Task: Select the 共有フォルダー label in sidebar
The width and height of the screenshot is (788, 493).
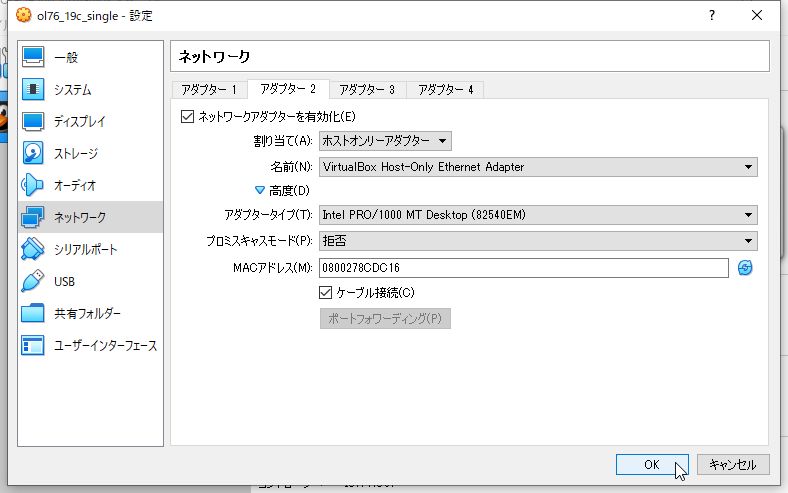Action: pyautogui.click(x=87, y=314)
